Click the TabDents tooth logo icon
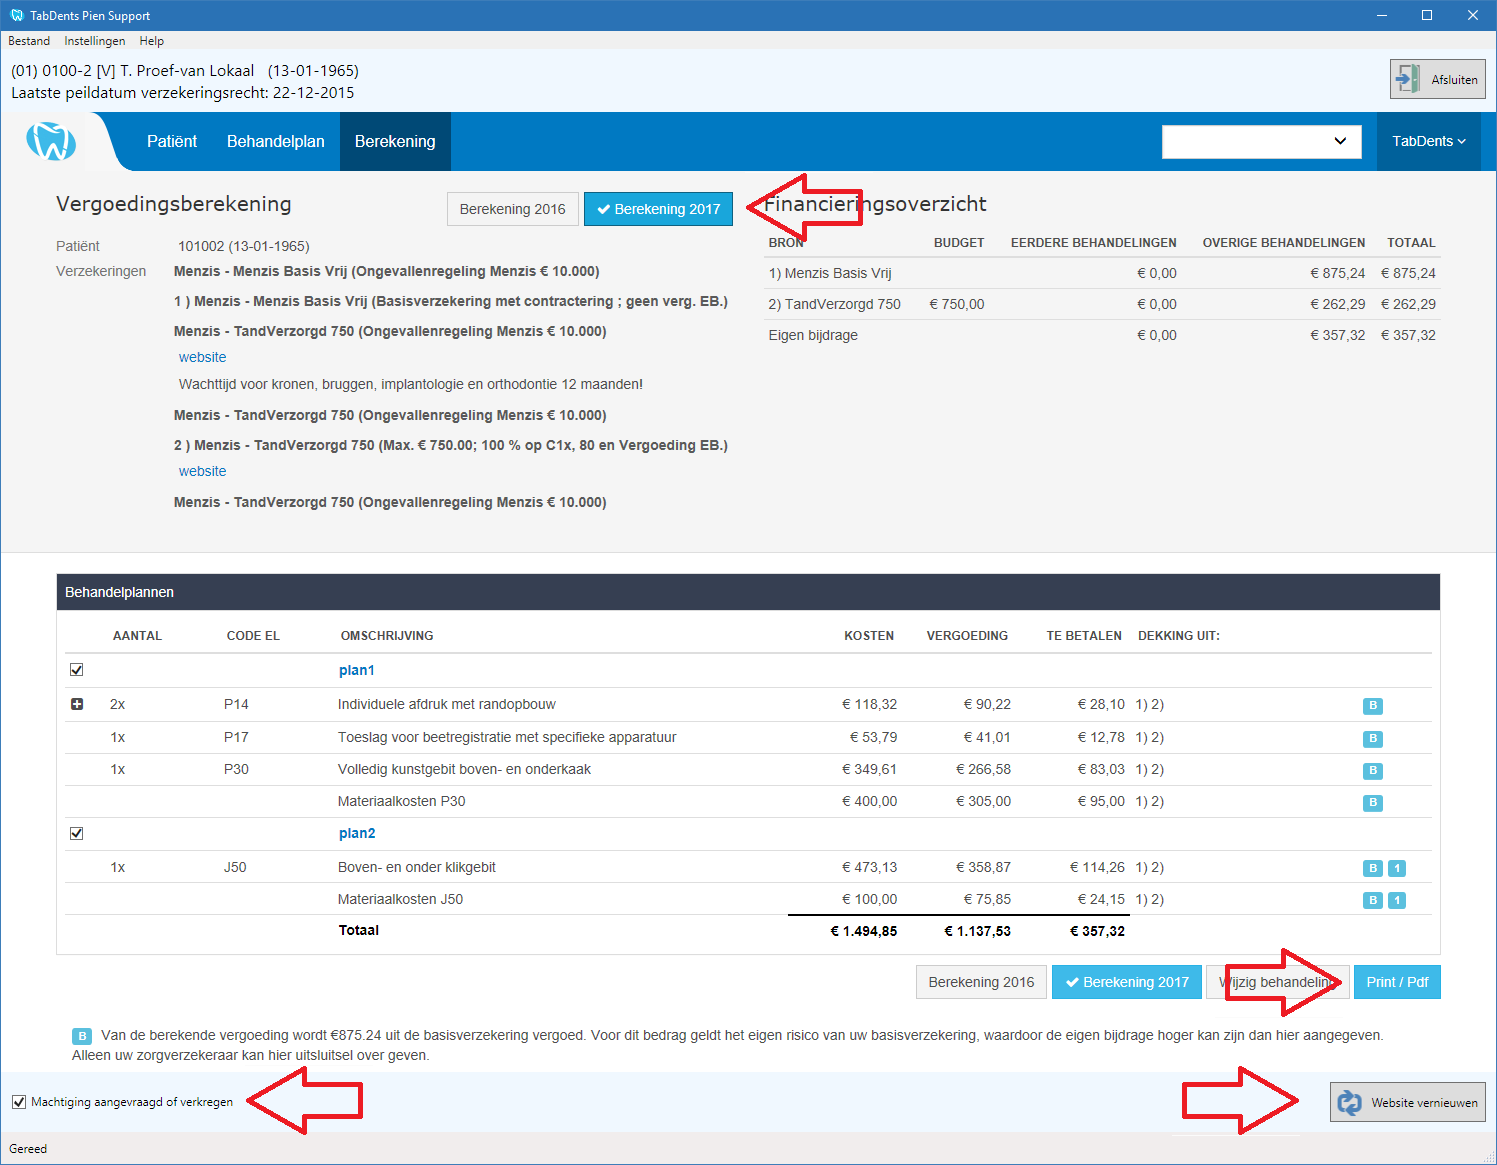The width and height of the screenshot is (1497, 1165). coord(51,141)
